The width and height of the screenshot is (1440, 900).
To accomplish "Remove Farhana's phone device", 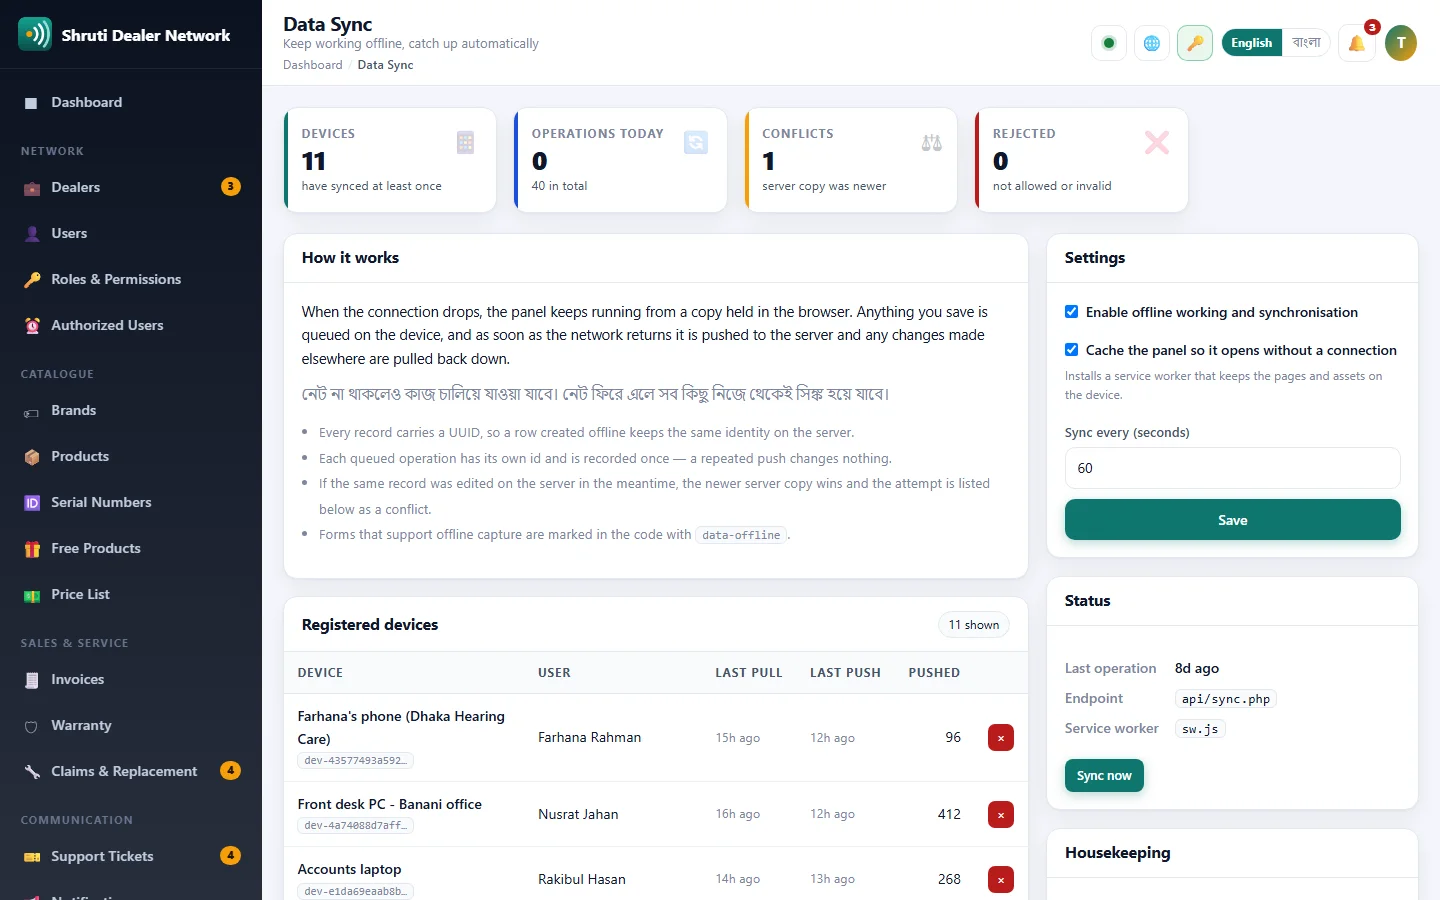I will point(1001,738).
